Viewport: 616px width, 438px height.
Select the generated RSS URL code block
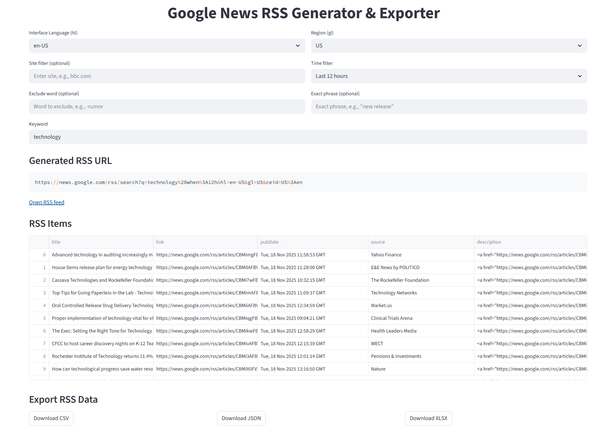[x=307, y=182]
